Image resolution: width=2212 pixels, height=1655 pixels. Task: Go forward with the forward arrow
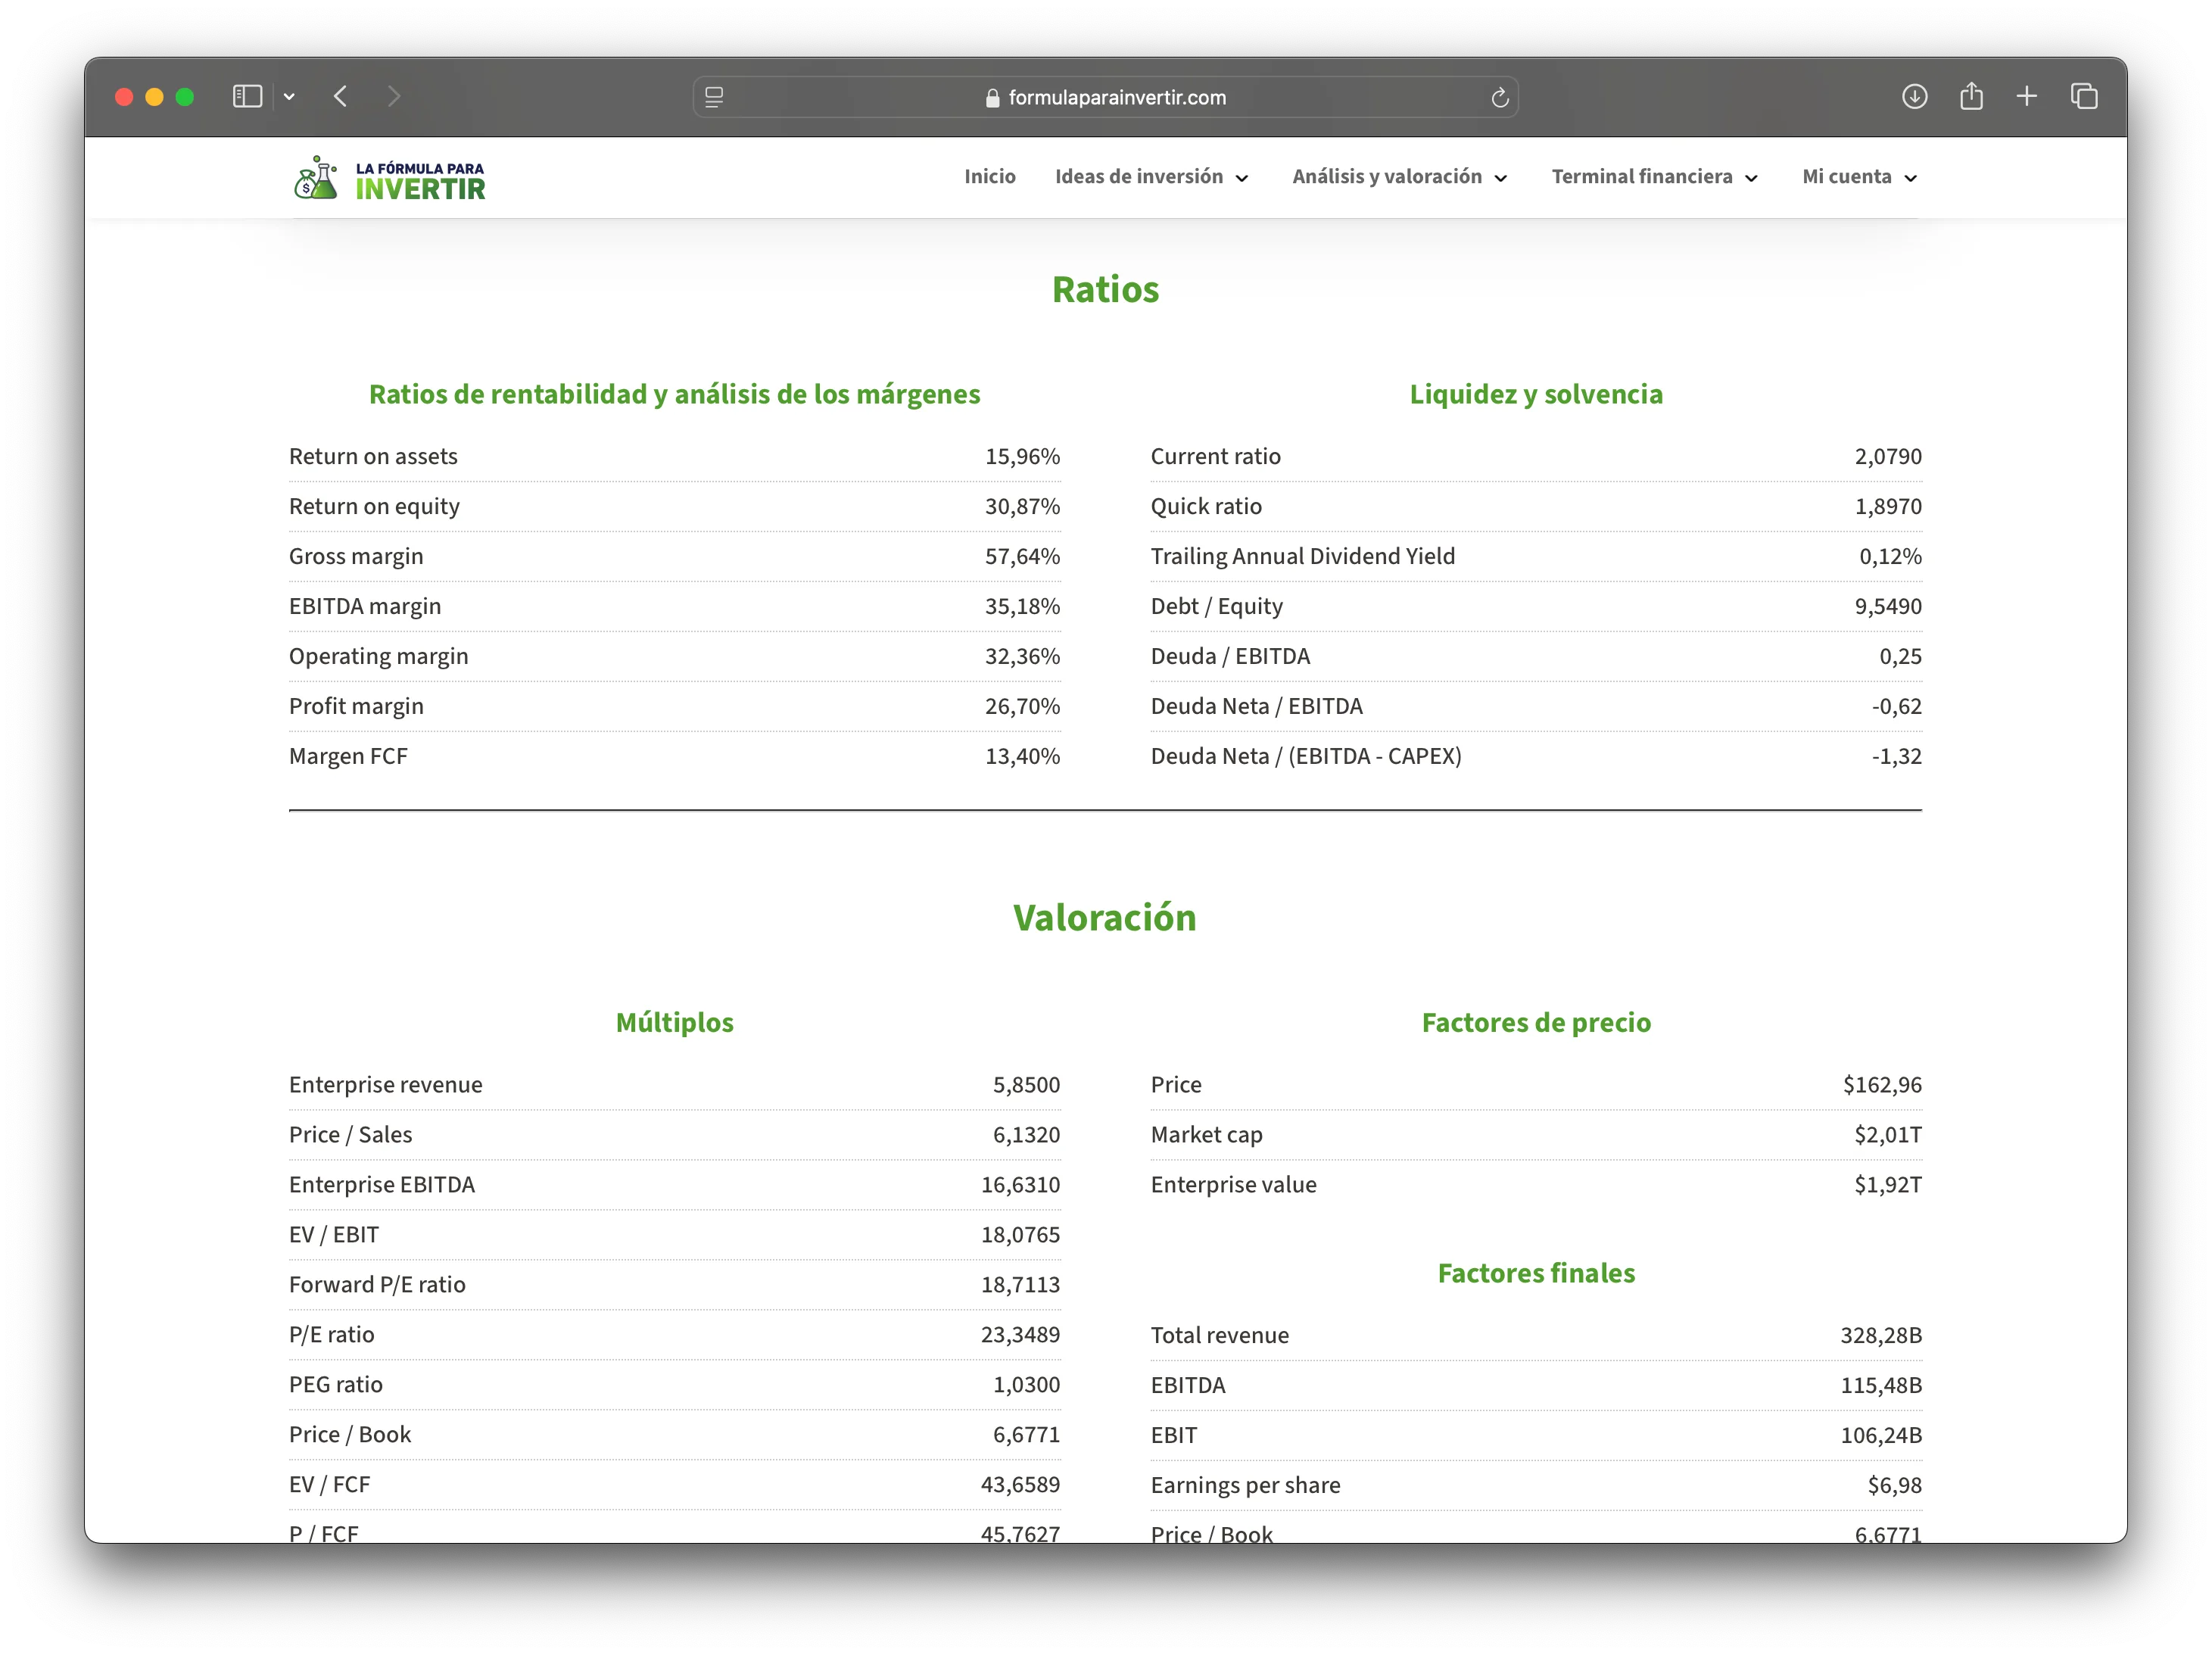coord(394,97)
